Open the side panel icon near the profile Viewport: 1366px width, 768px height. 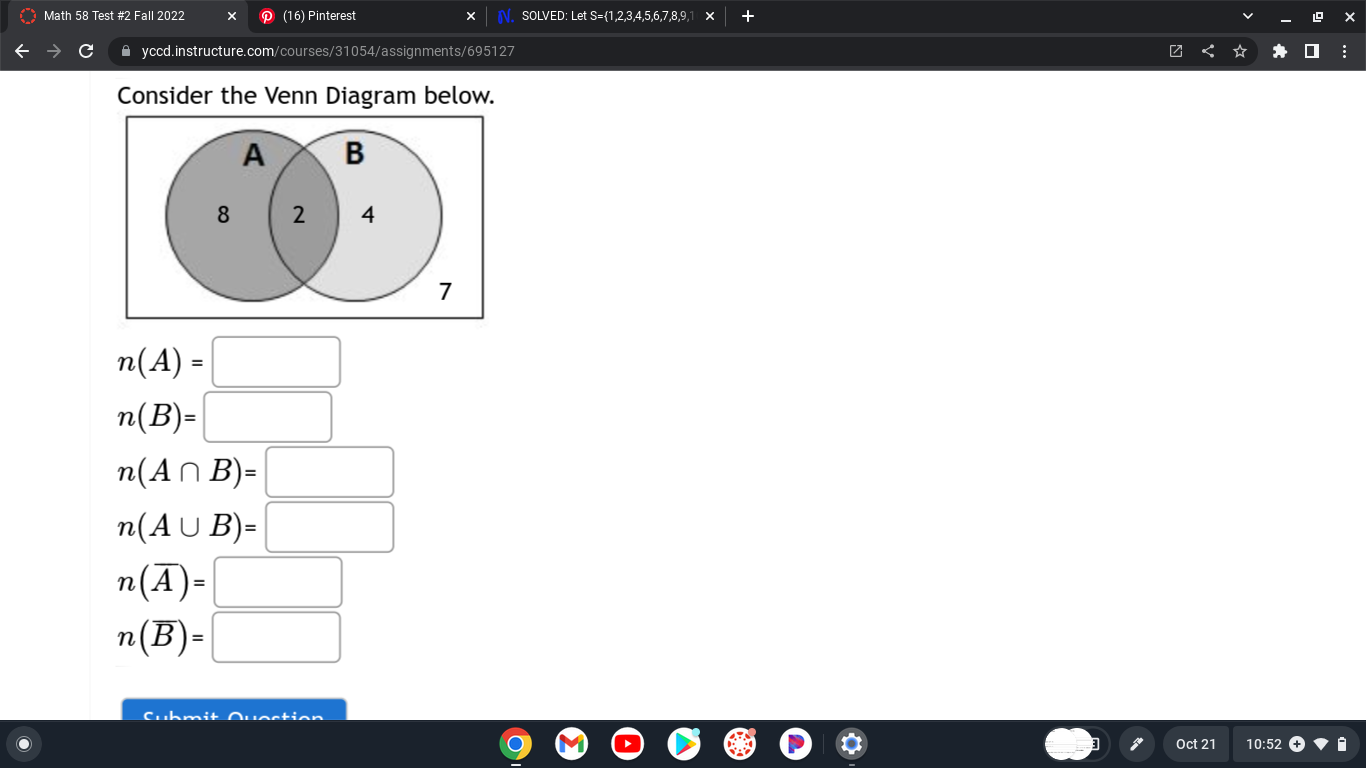[1311, 51]
